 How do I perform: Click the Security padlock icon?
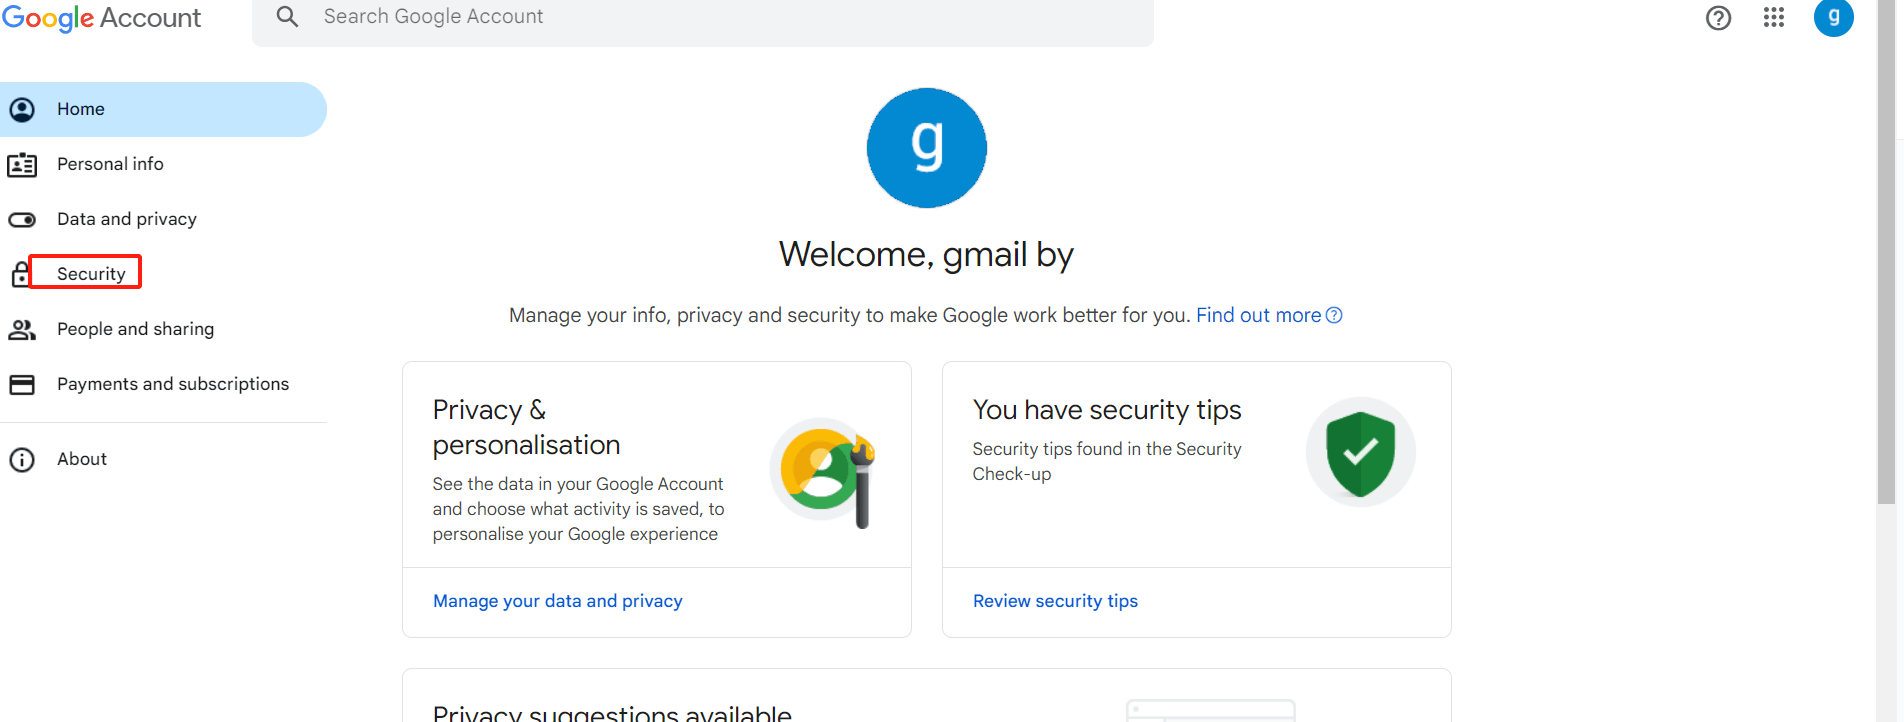pos(20,274)
